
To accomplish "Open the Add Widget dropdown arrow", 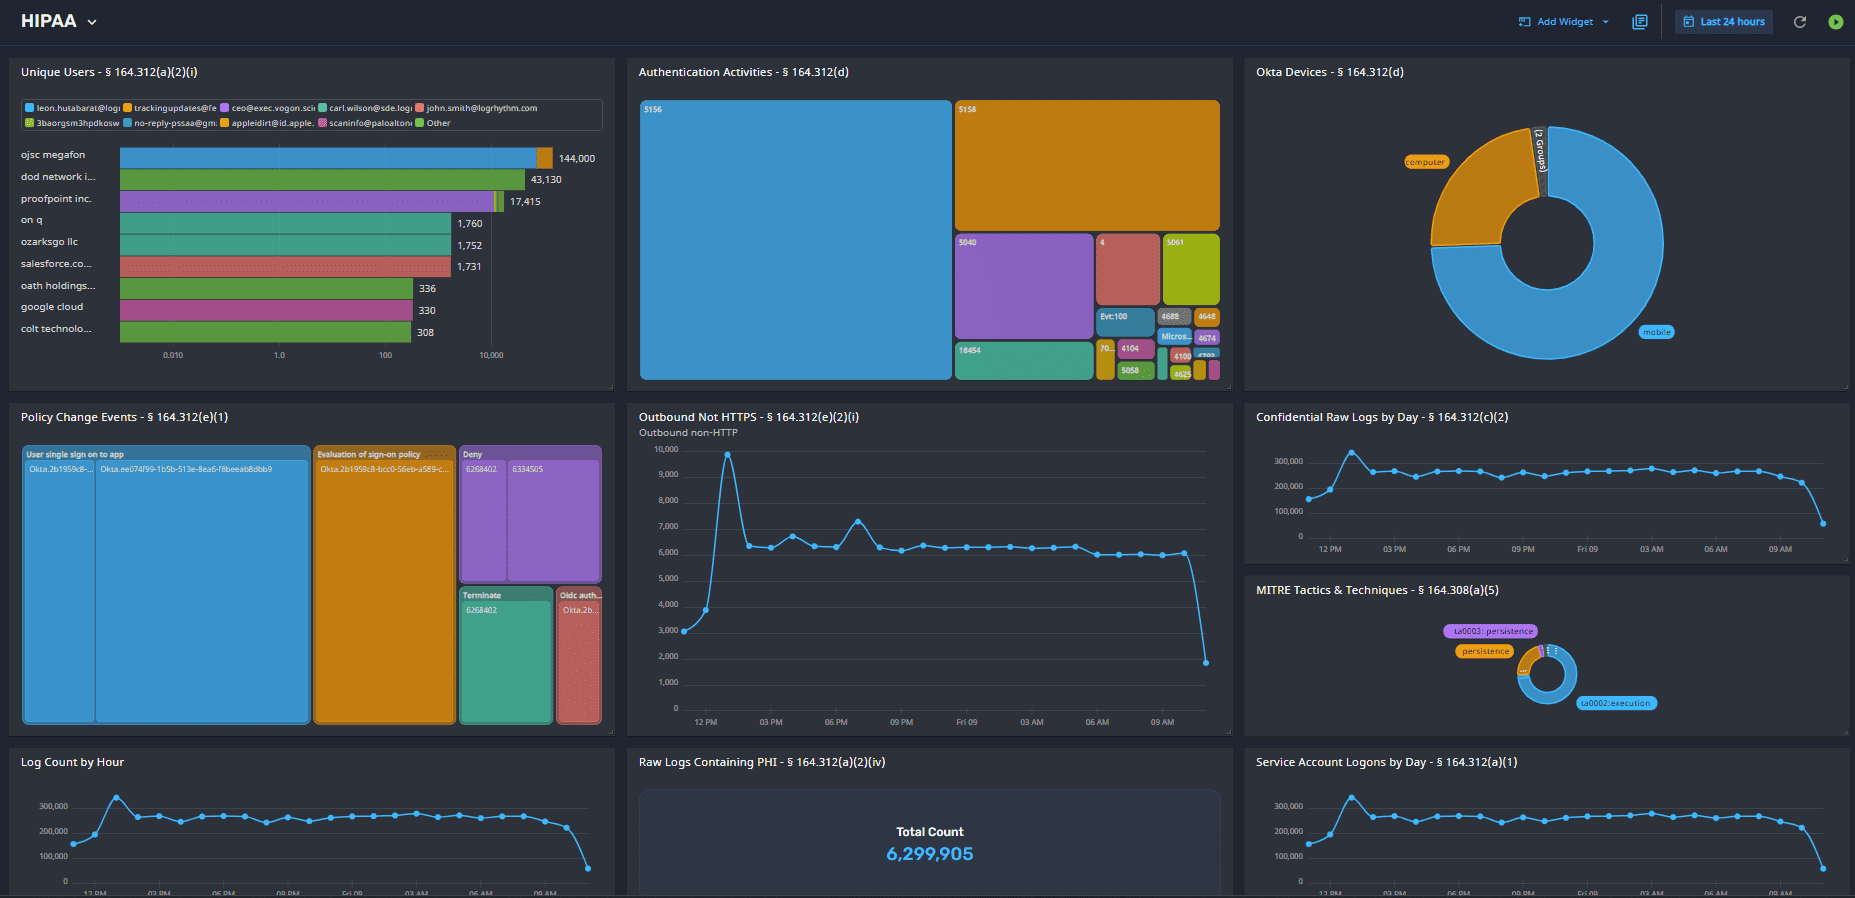I will tap(1606, 22).
